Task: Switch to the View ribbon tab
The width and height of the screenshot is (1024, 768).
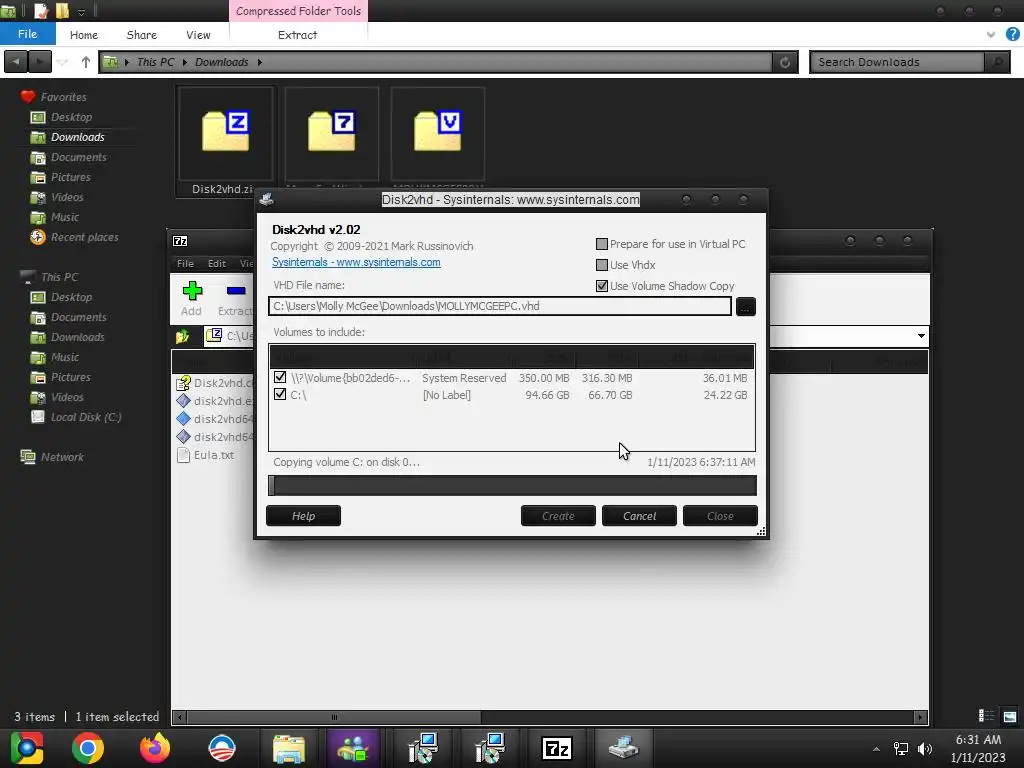Action: pyautogui.click(x=198, y=35)
